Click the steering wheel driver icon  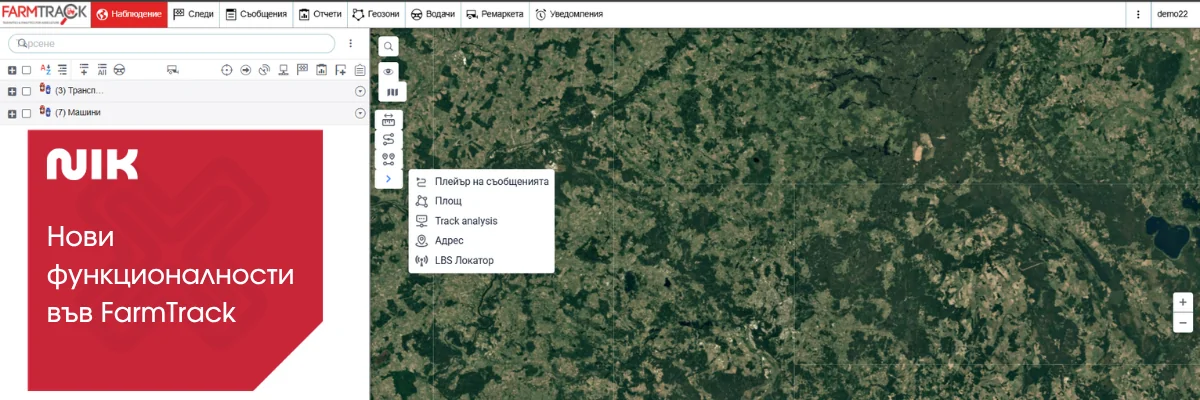[x=119, y=70]
